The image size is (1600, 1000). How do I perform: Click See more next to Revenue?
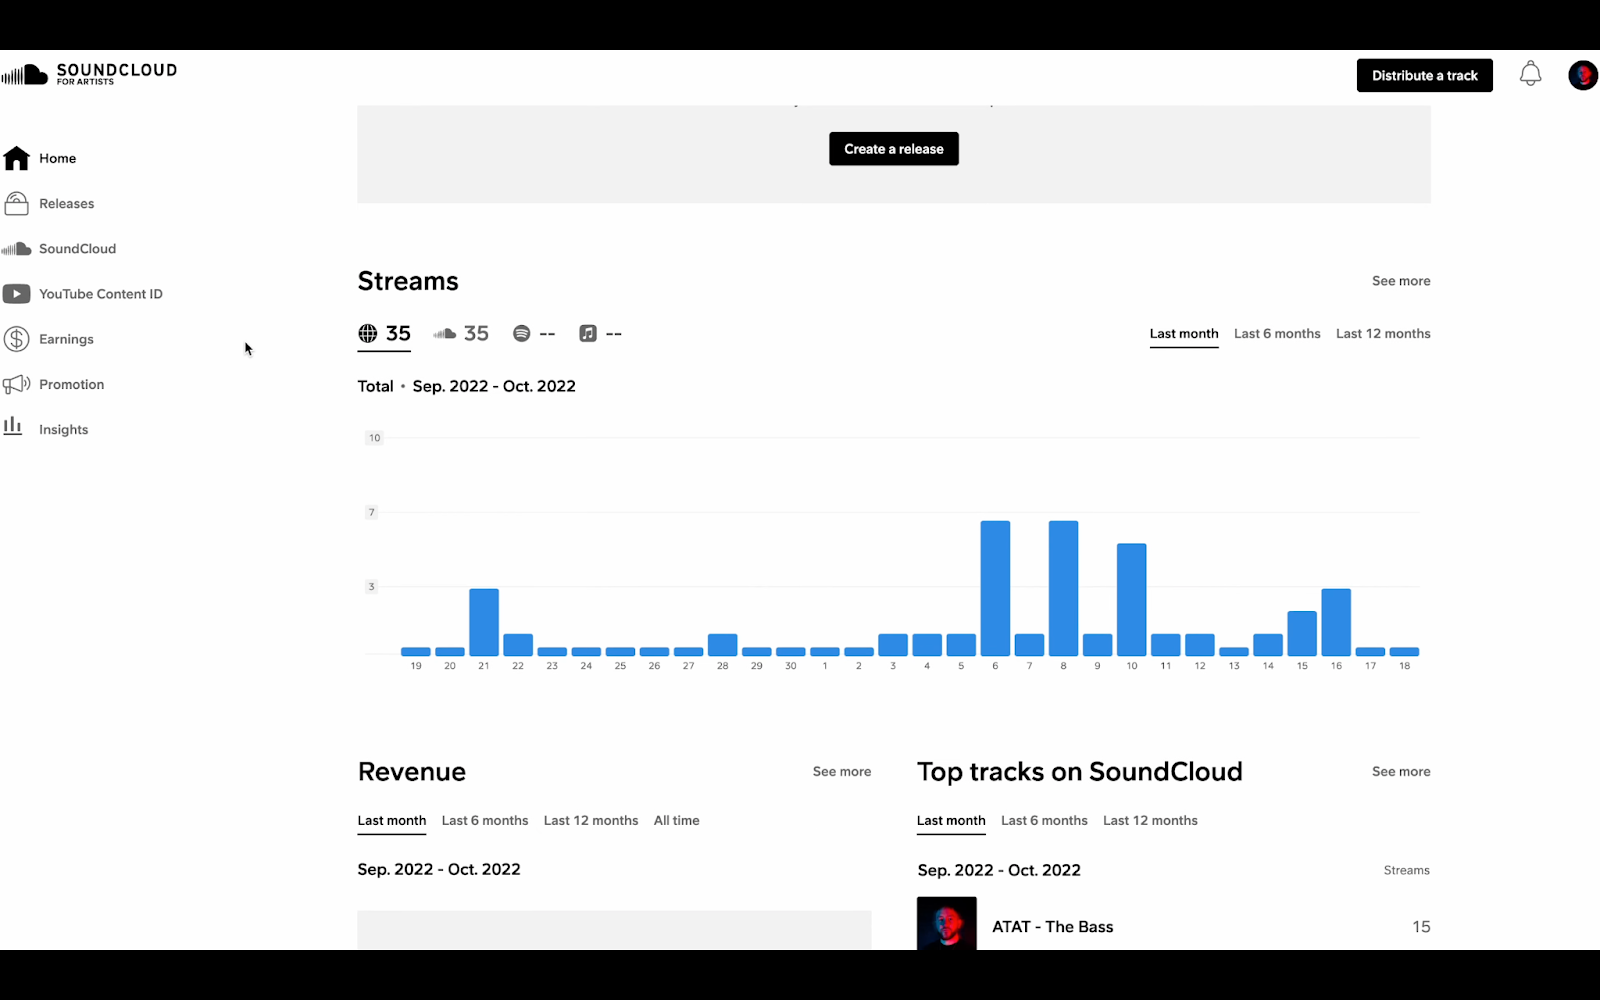[842, 772]
